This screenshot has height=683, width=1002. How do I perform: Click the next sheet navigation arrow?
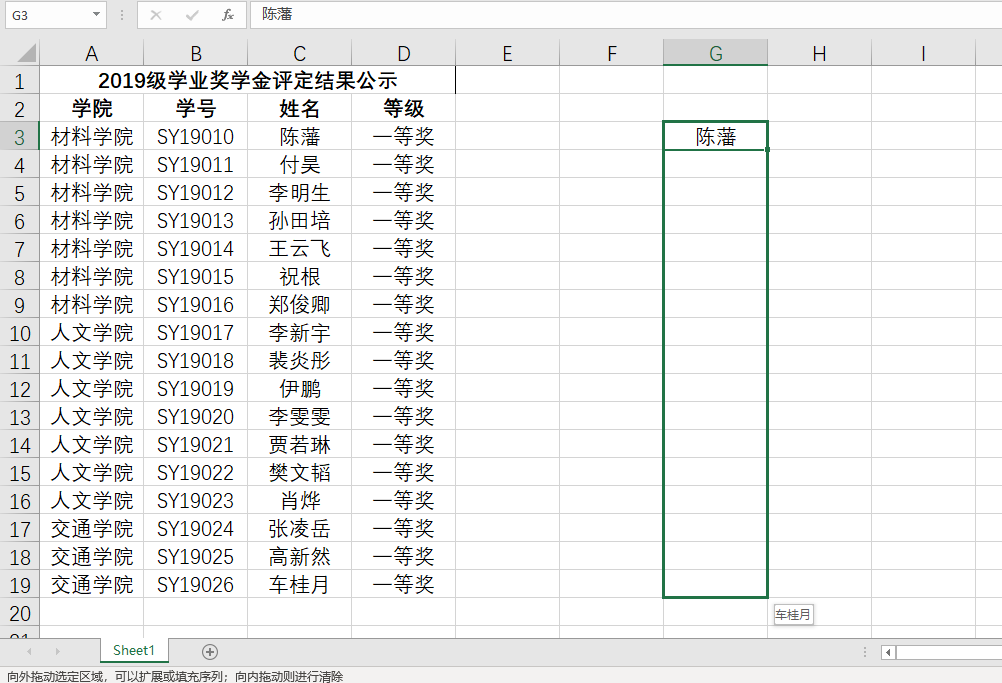(x=58, y=651)
